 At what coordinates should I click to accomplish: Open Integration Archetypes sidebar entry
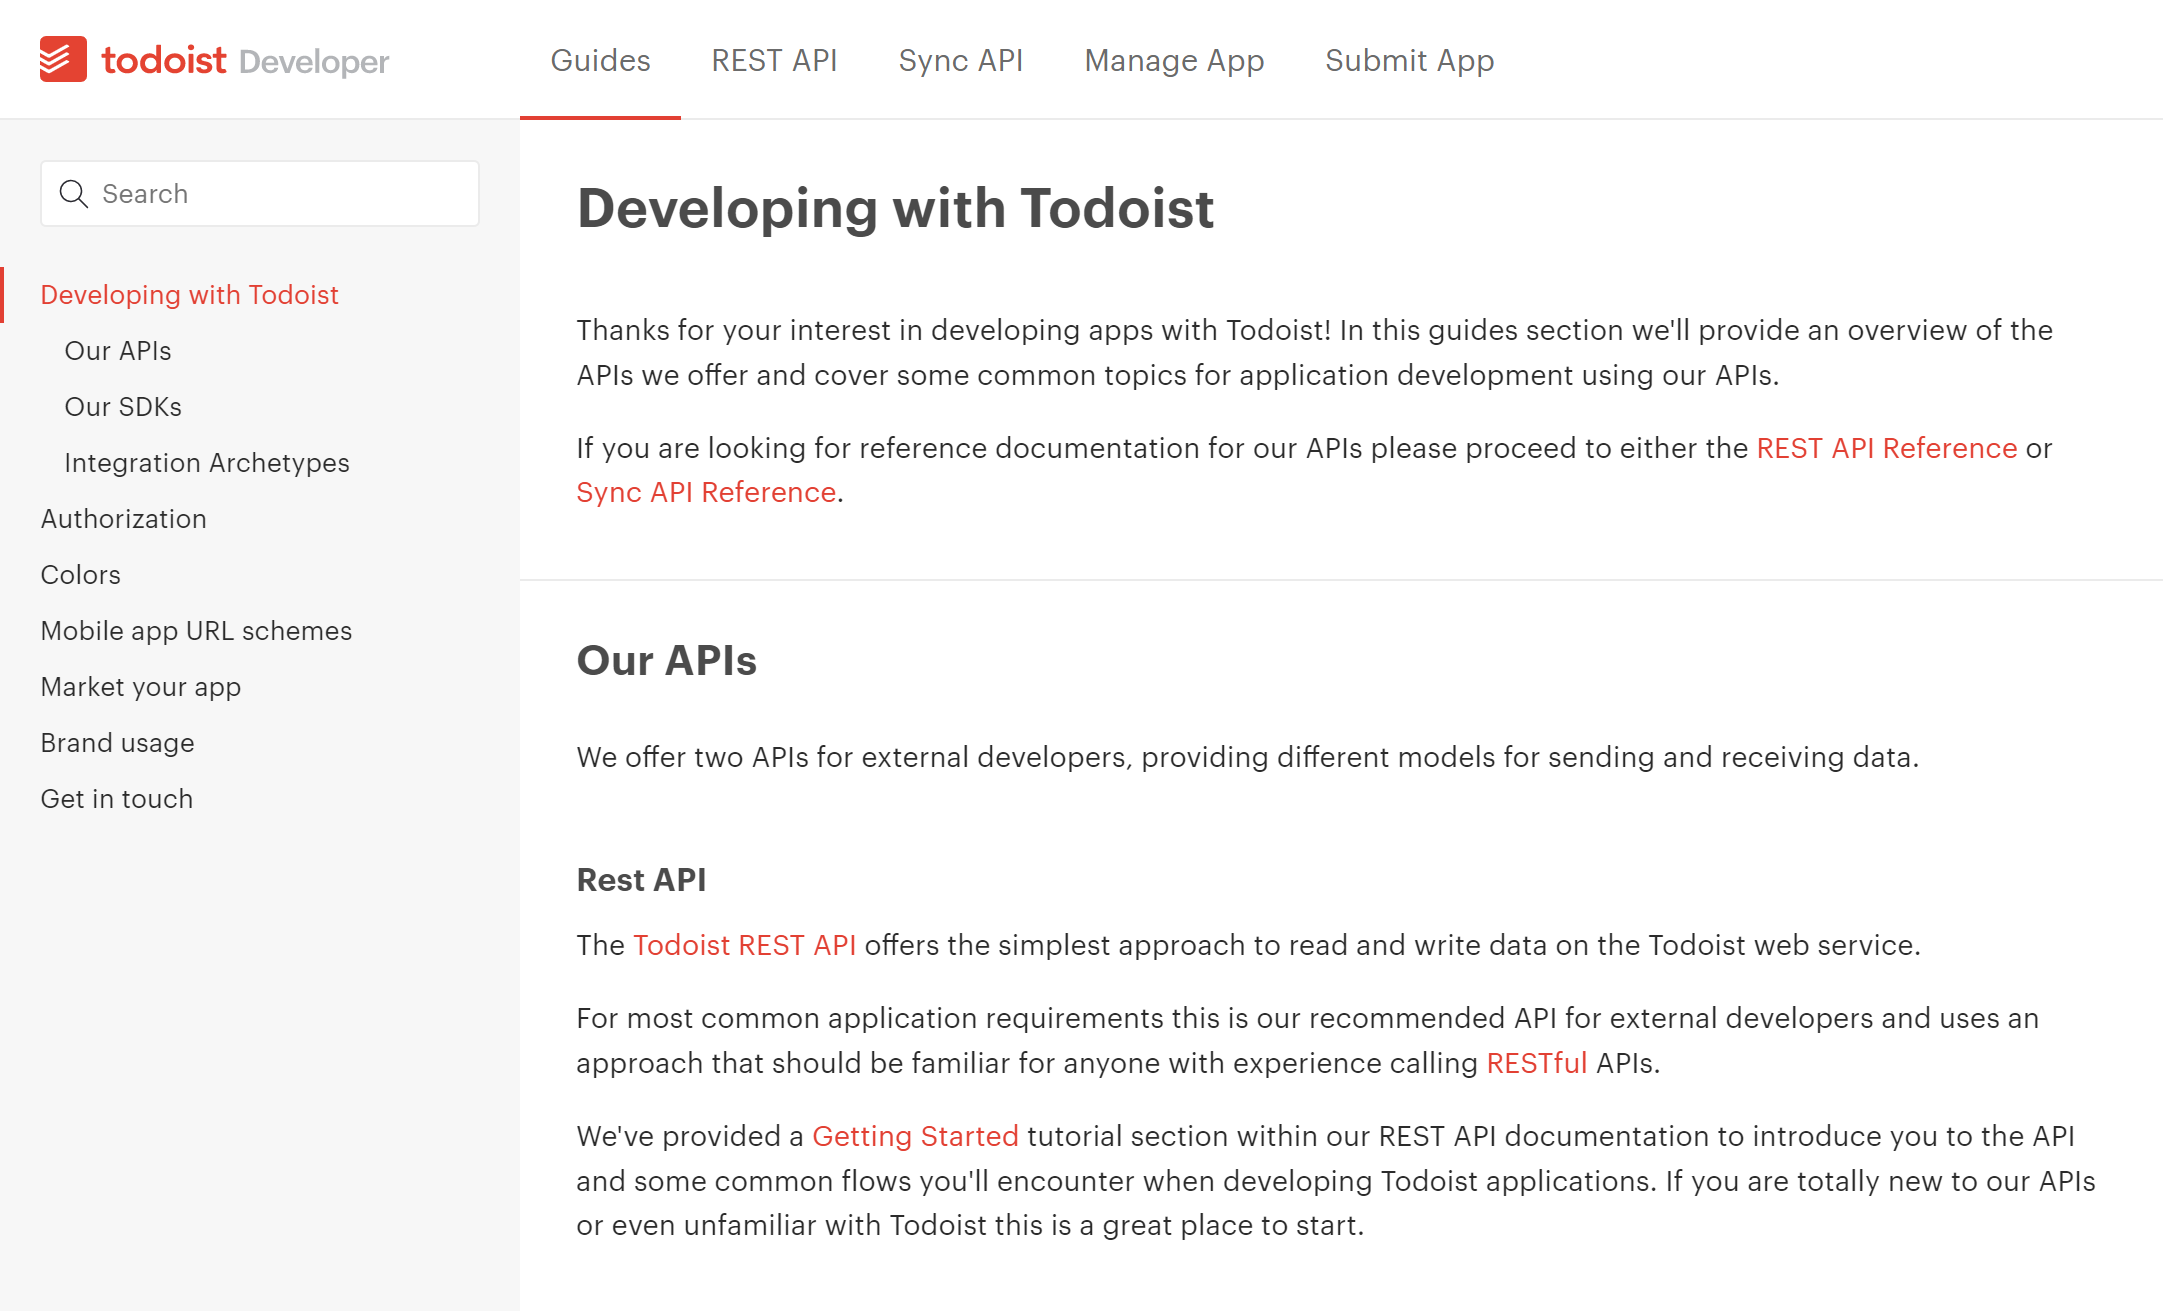pos(207,463)
